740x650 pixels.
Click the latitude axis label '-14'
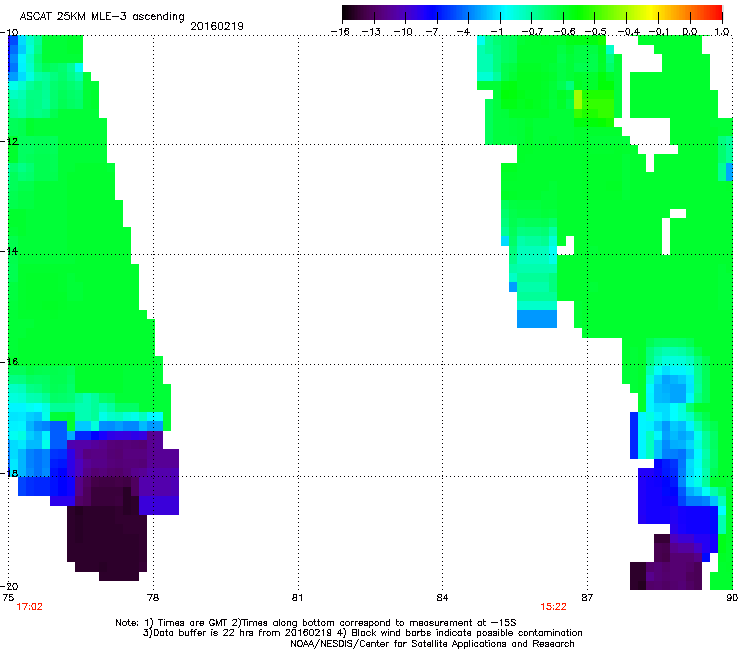click(9, 251)
